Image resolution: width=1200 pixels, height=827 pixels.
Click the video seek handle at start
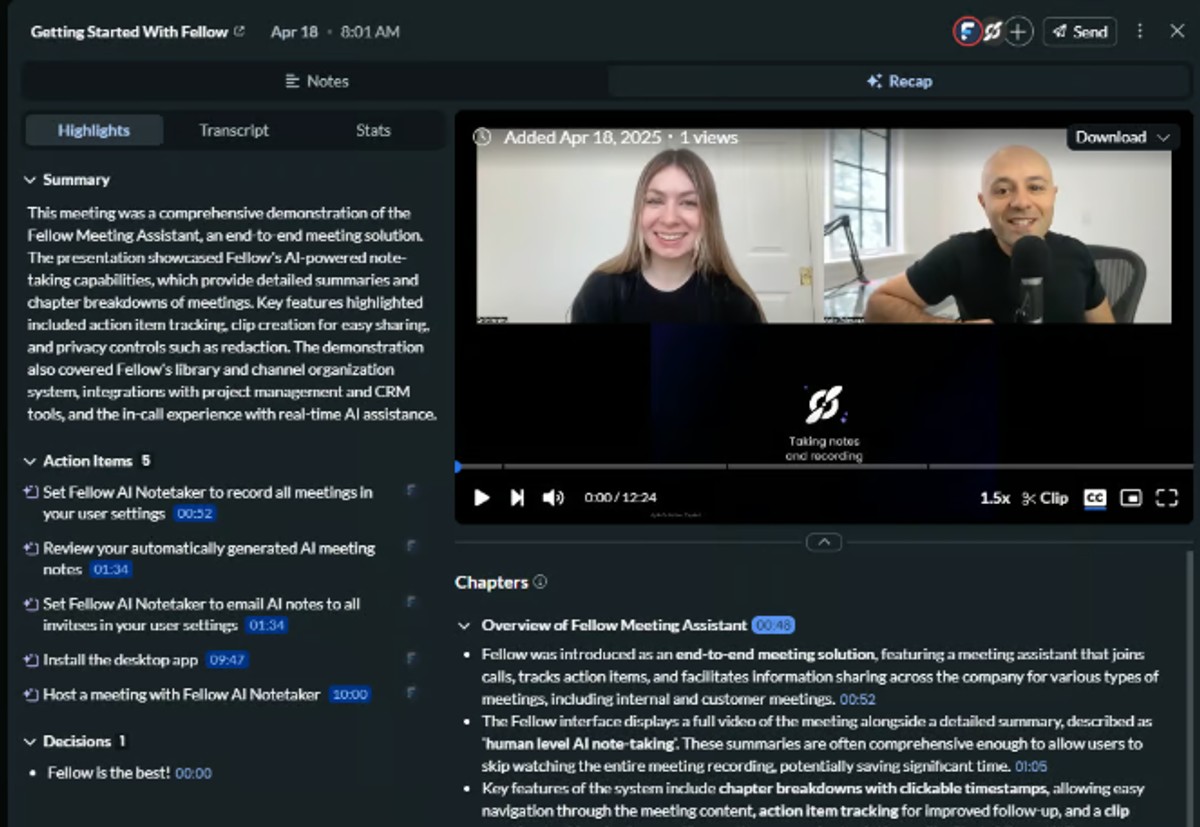pyautogui.click(x=458, y=466)
